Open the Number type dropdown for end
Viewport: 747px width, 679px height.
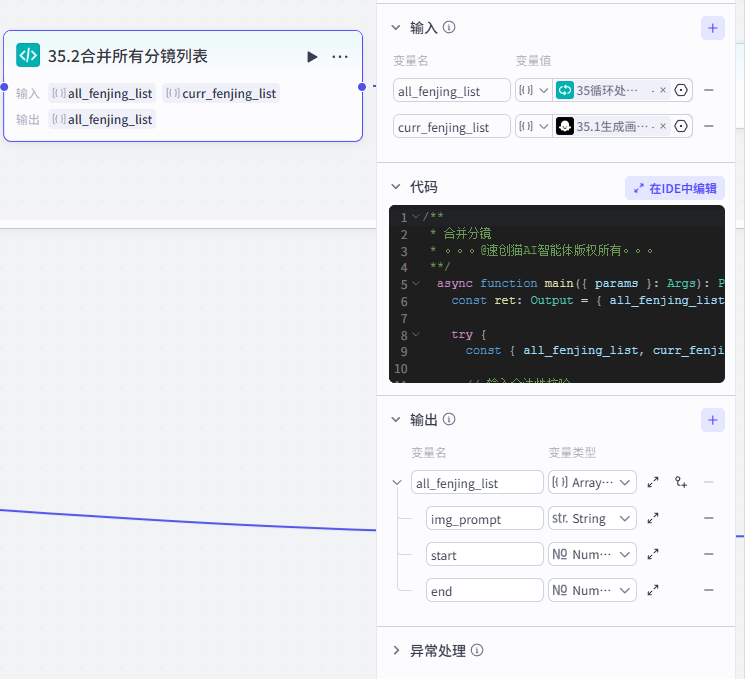point(592,590)
